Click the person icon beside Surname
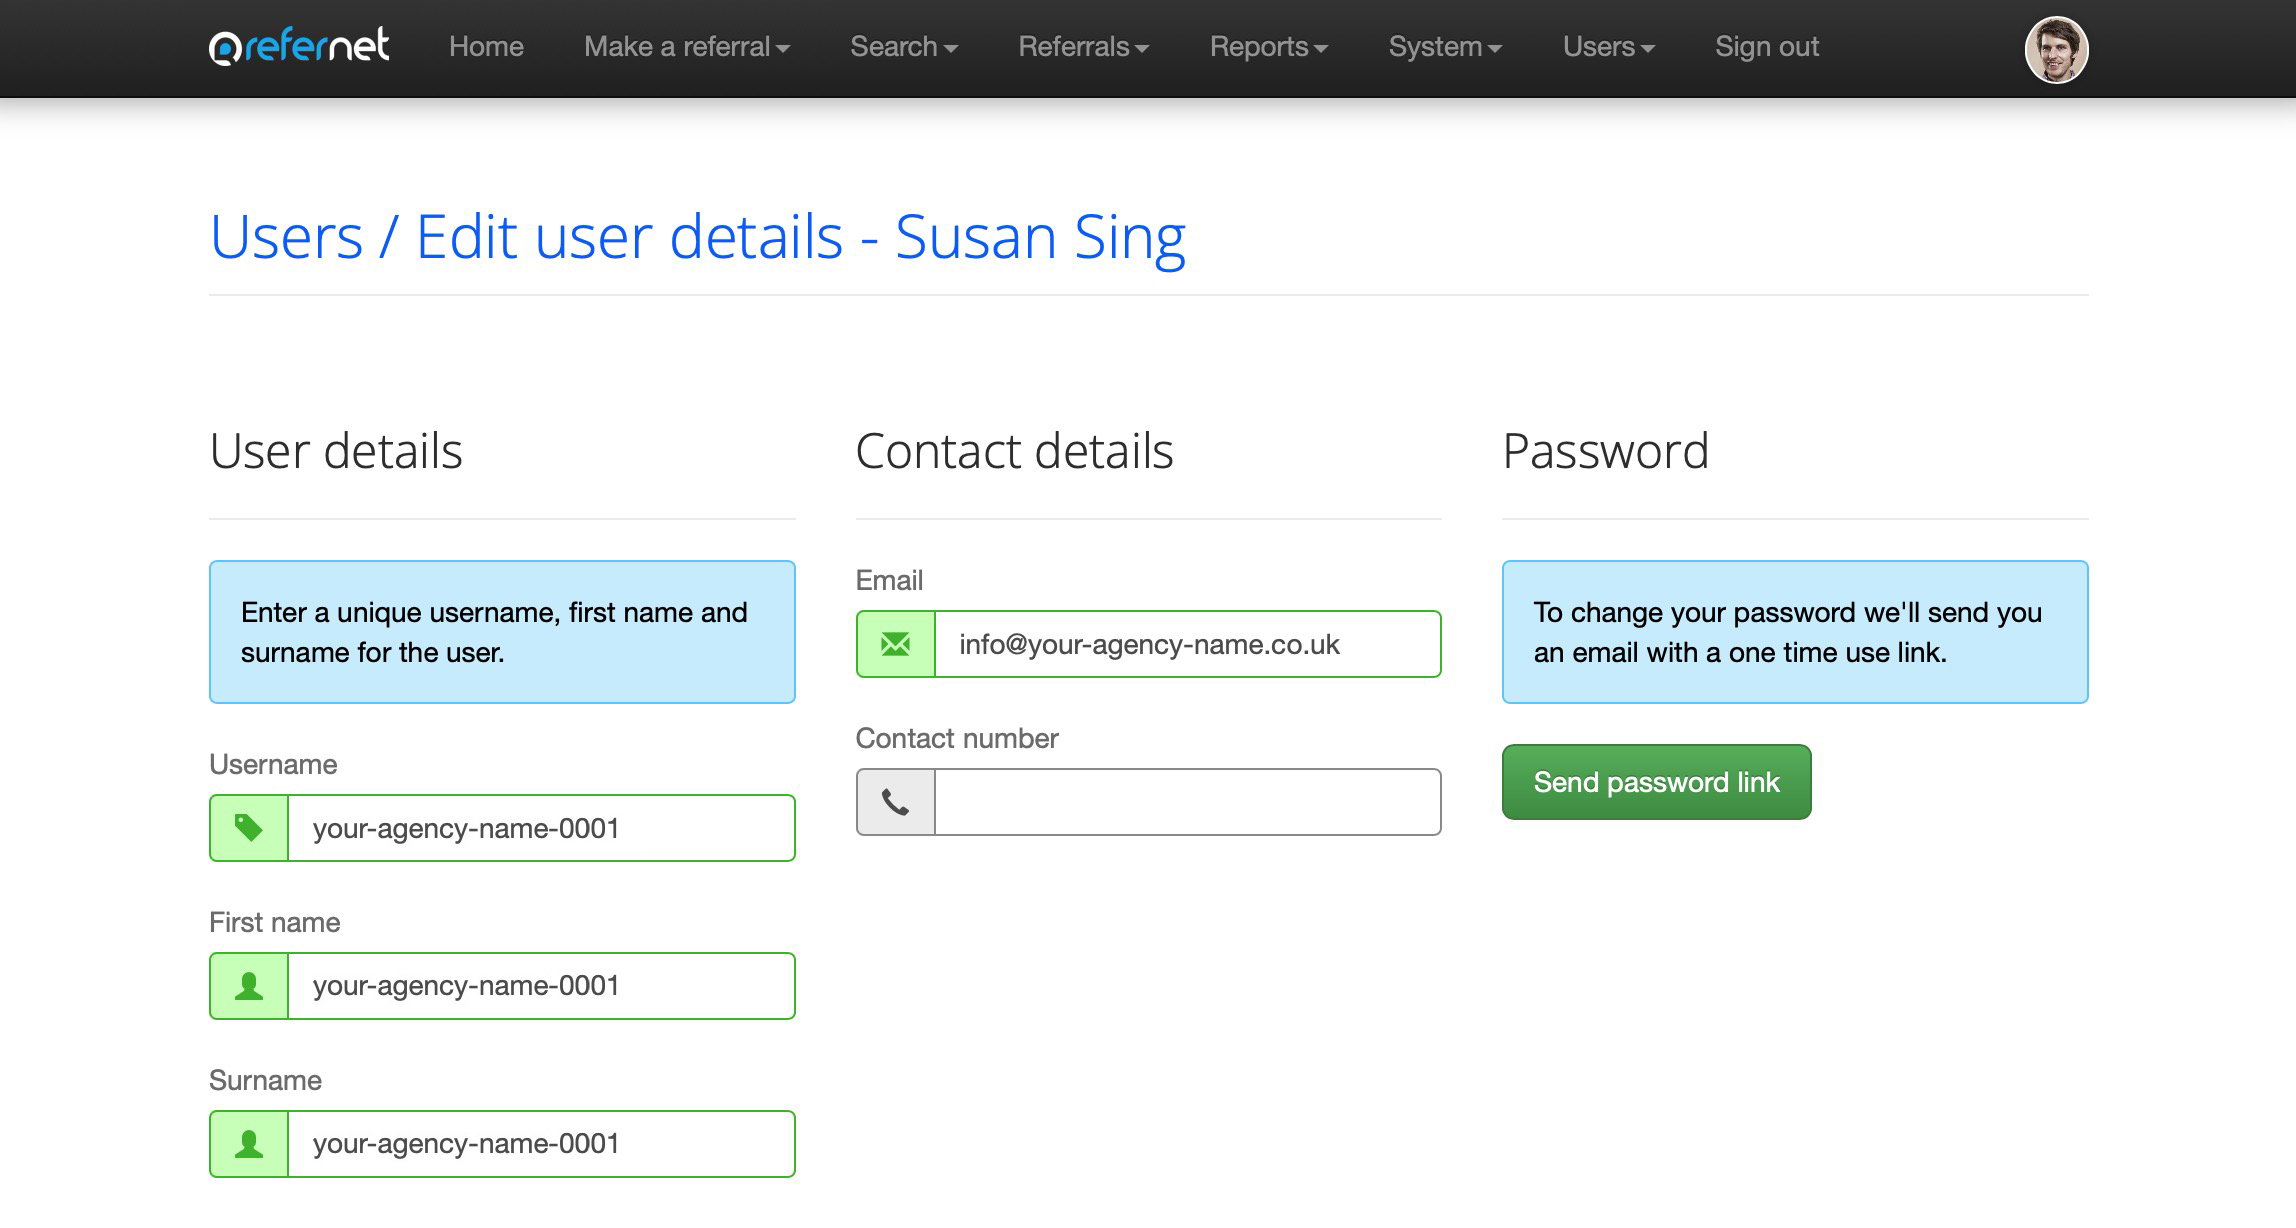The image size is (2296, 1228). pyautogui.click(x=249, y=1144)
